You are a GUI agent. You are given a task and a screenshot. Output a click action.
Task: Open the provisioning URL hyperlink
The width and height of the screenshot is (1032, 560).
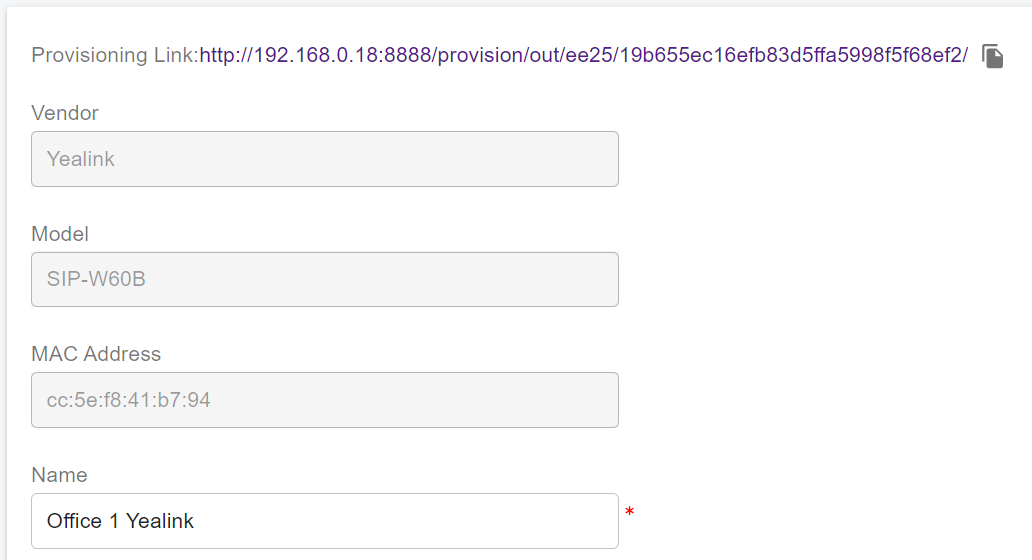[583, 55]
